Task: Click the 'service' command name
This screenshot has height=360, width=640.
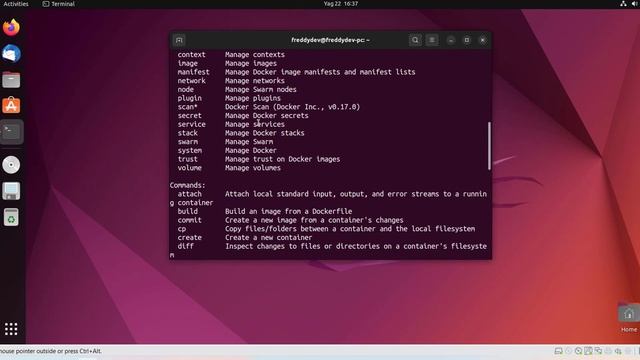Action: (x=191, y=124)
